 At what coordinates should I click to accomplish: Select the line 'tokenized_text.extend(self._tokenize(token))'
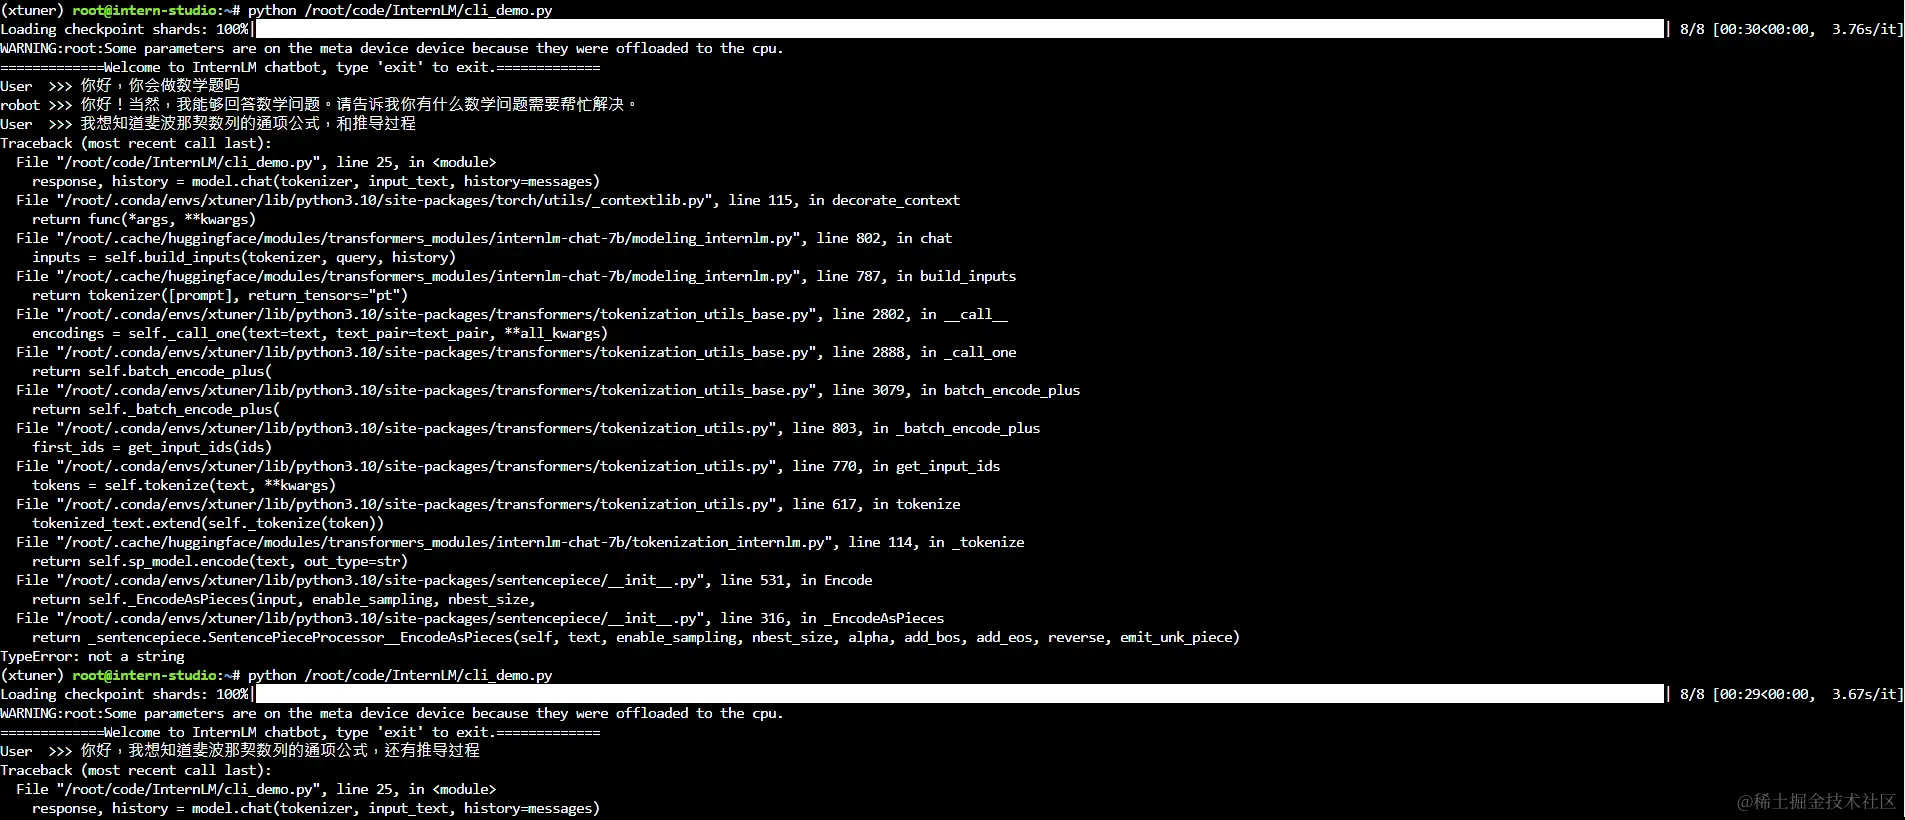pos(208,523)
